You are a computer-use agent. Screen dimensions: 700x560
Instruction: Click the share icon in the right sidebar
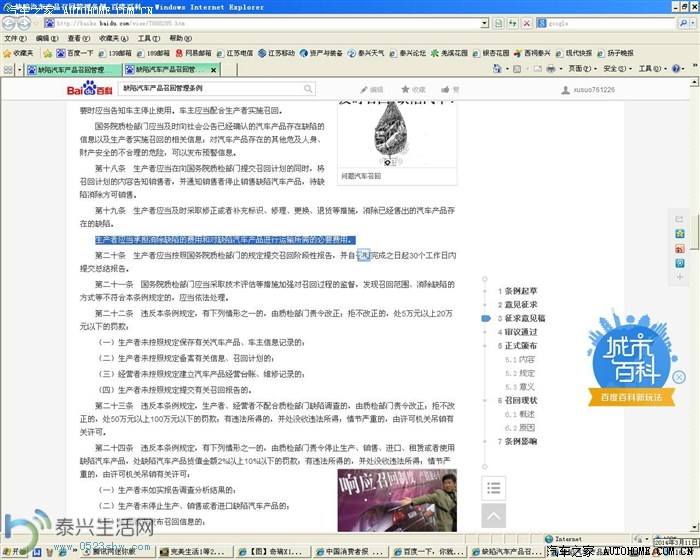click(680, 217)
